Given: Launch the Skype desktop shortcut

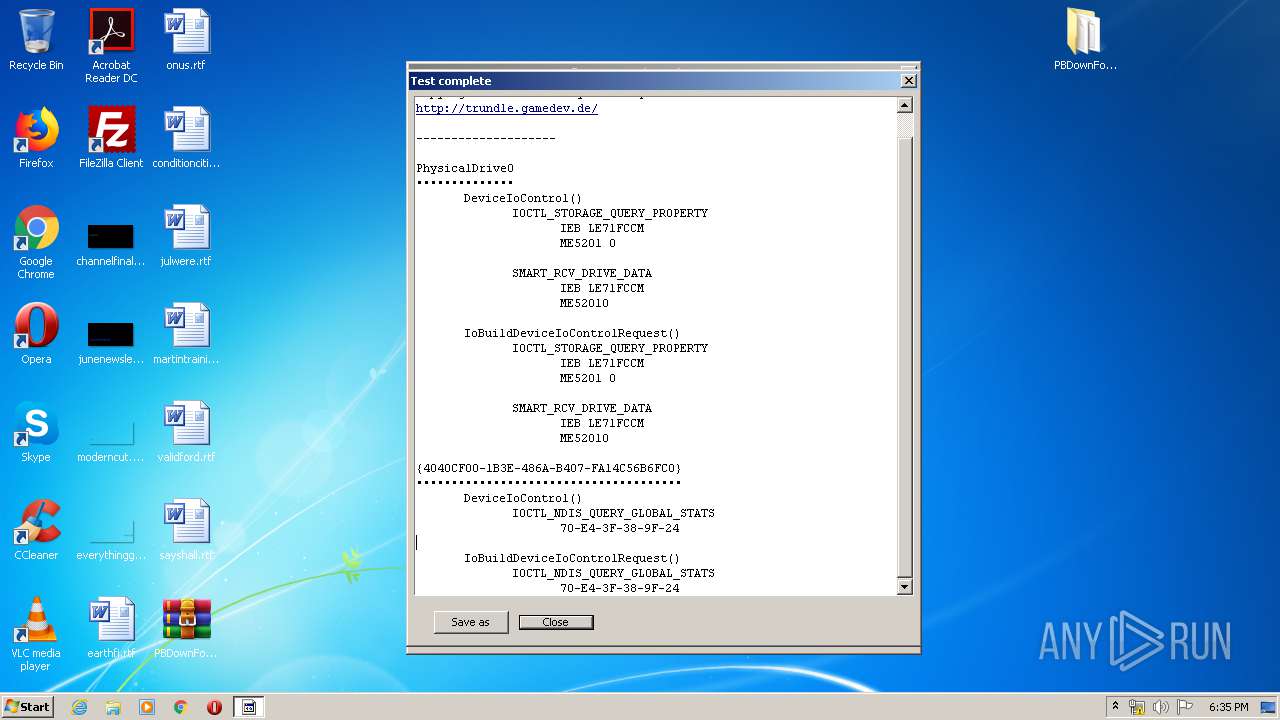Looking at the screenshot, I should click(36, 432).
